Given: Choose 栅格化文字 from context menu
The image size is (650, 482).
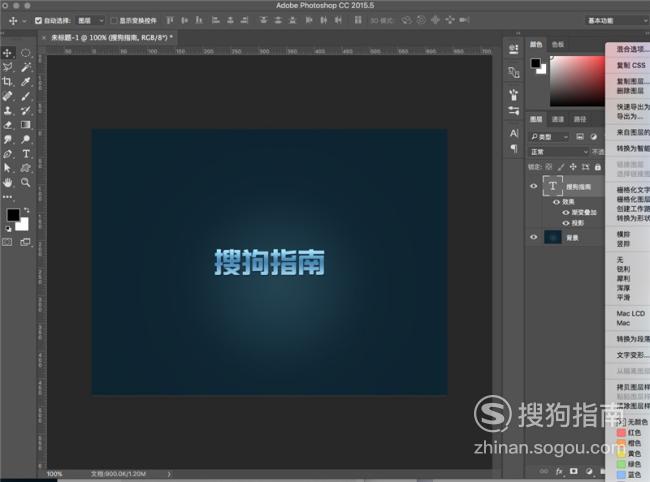Looking at the screenshot, I should pyautogui.click(x=633, y=190).
